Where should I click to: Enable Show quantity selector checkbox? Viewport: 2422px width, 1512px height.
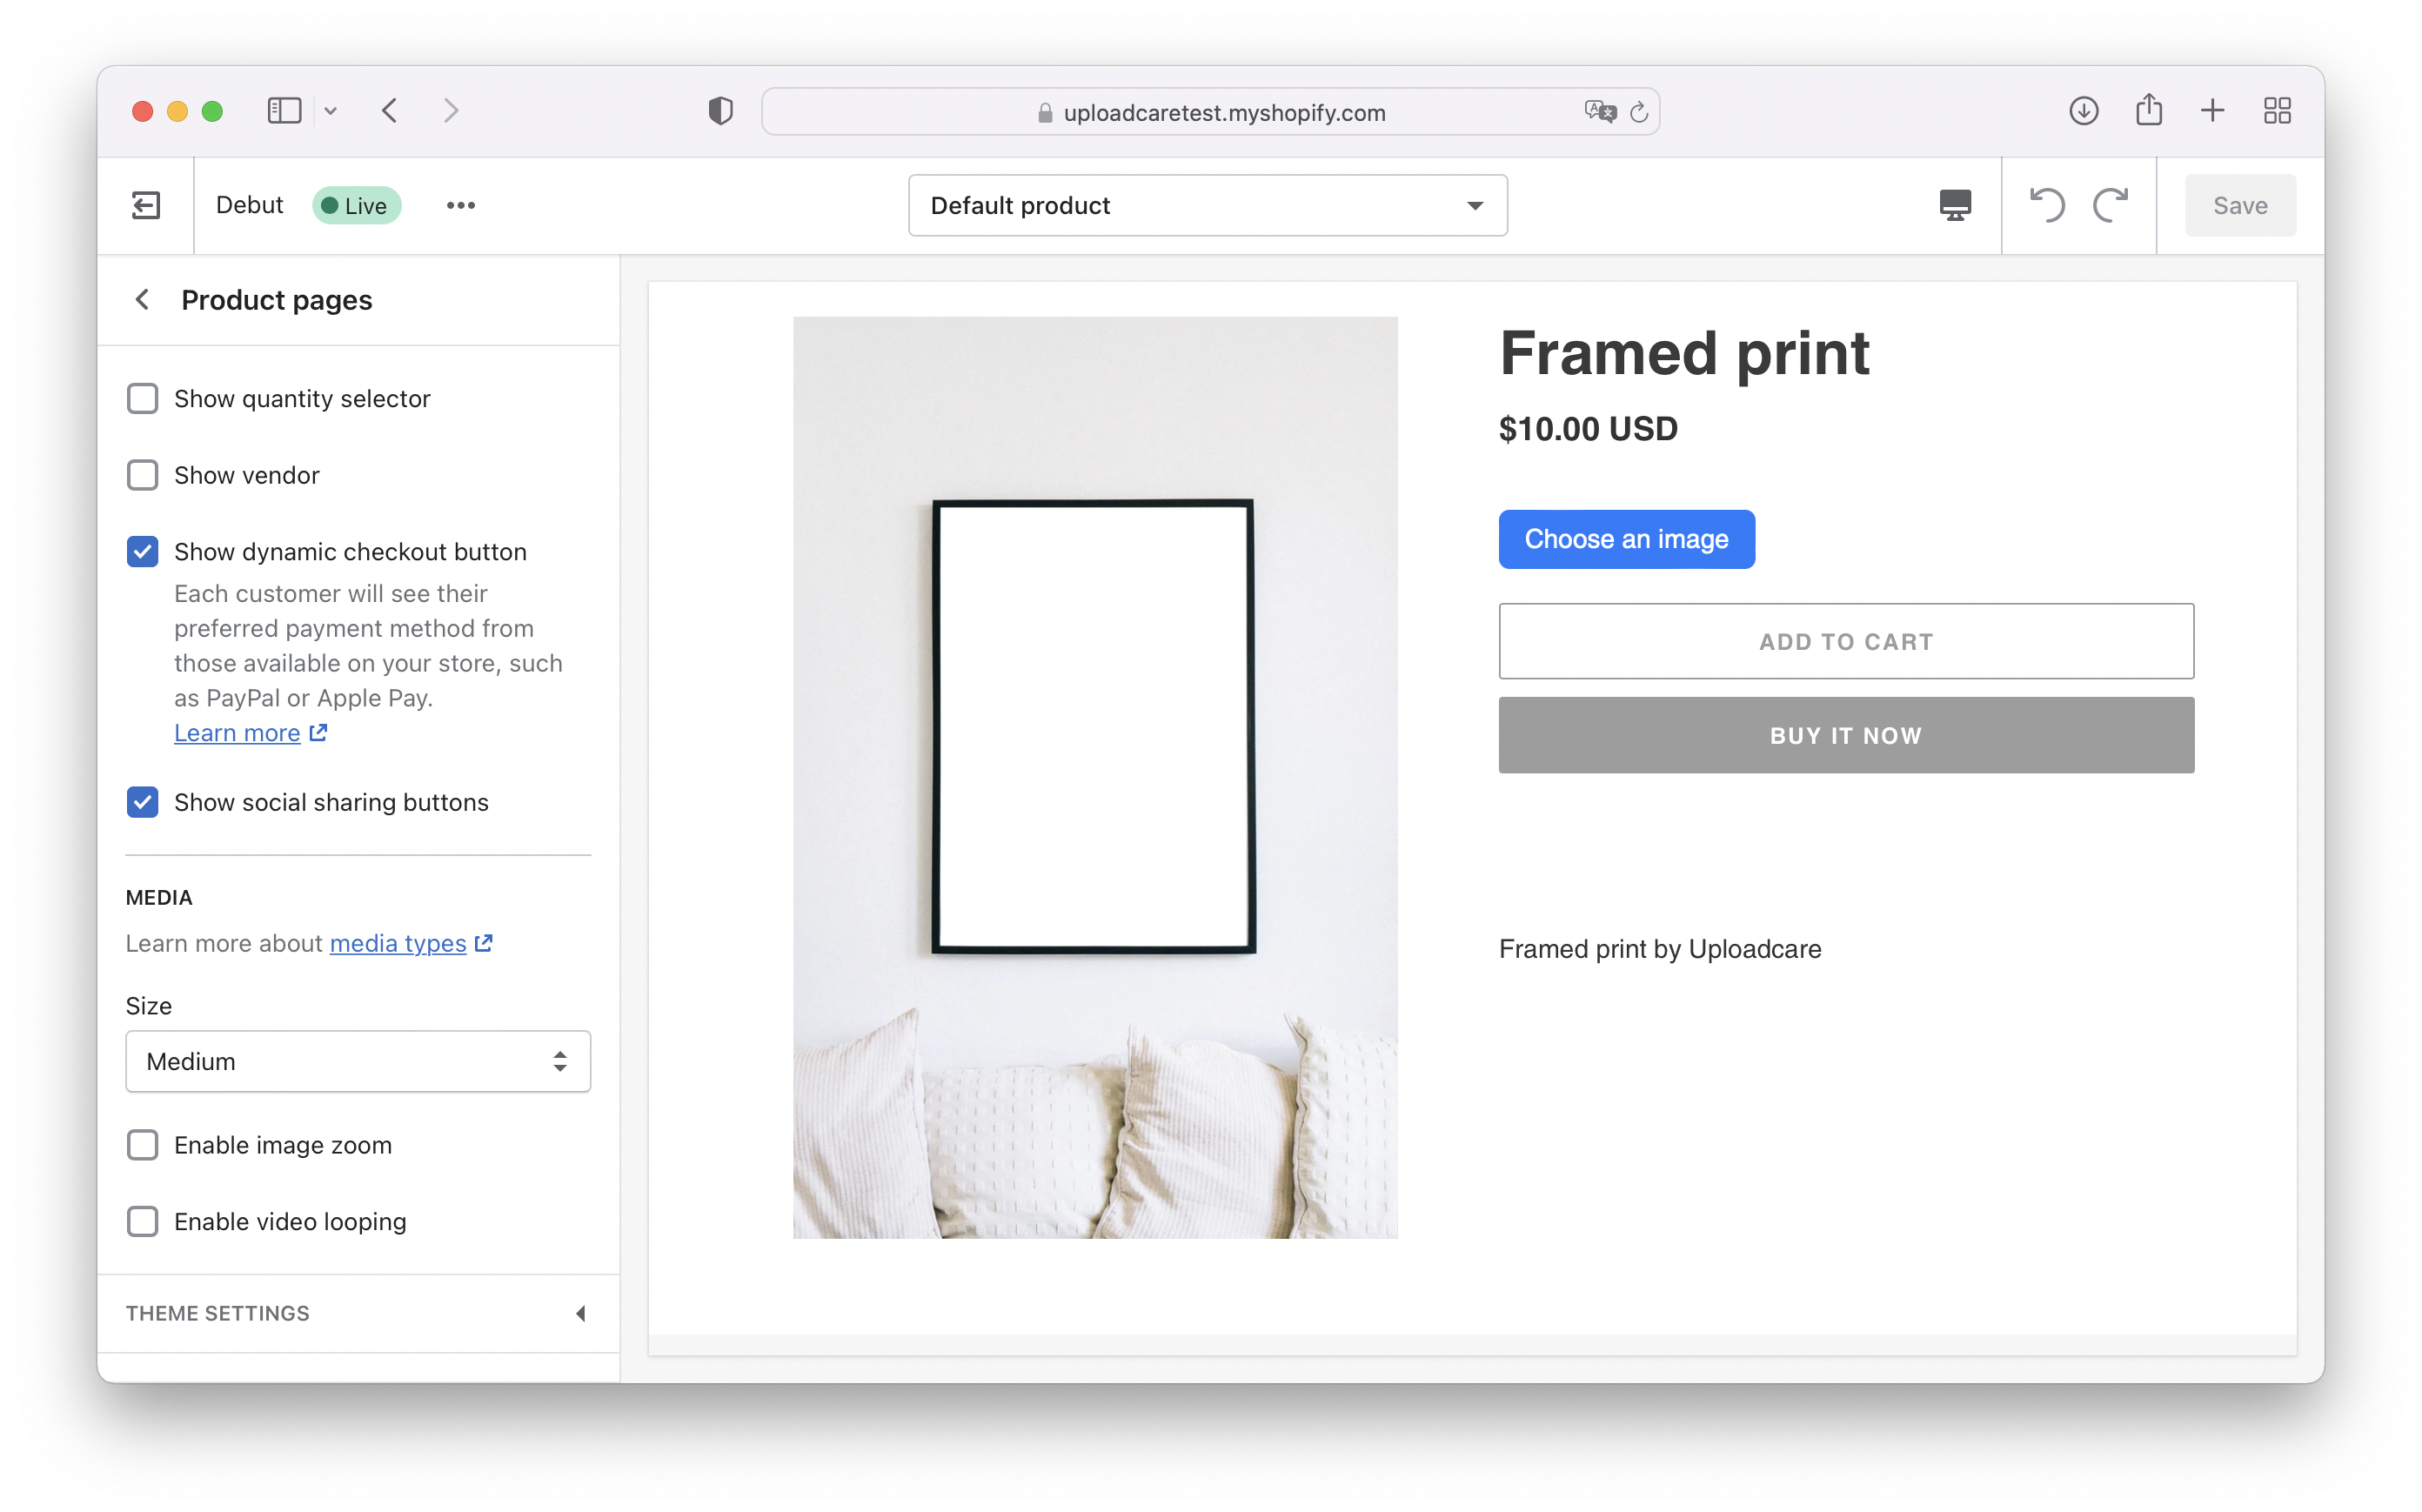click(141, 398)
